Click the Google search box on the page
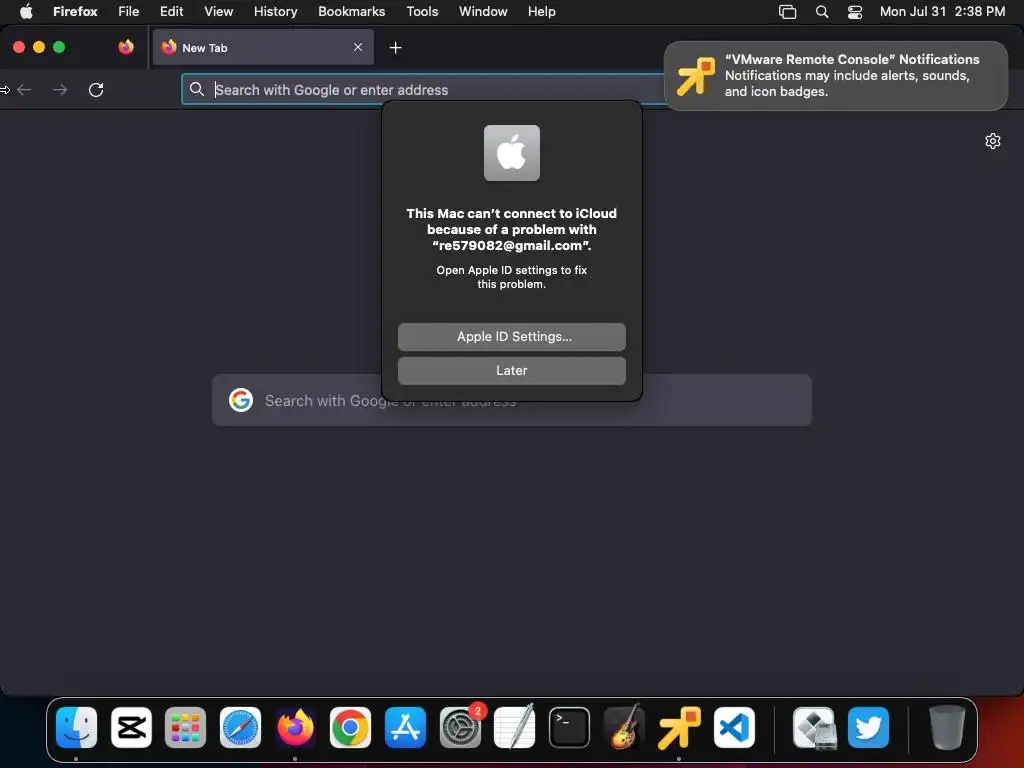The image size is (1024, 768). tap(511, 400)
